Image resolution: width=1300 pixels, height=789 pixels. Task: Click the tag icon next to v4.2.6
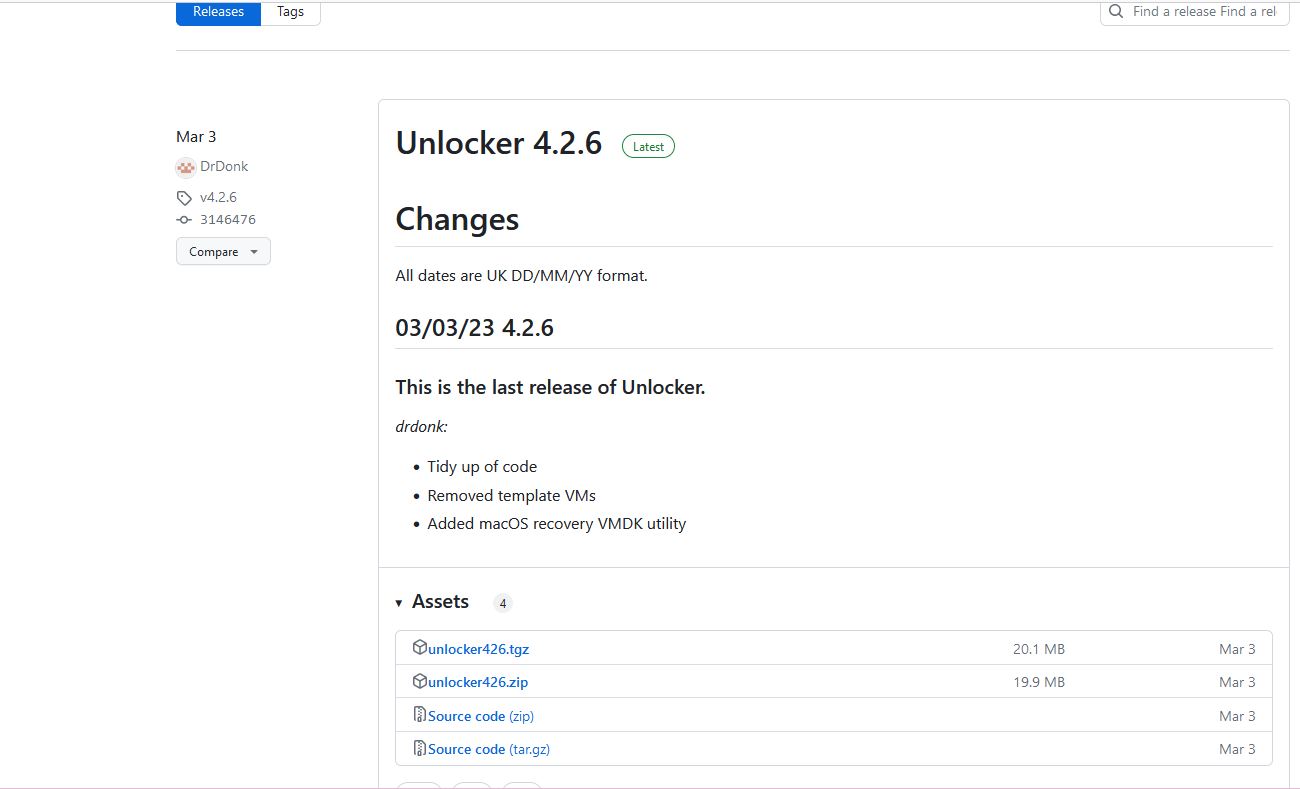[x=184, y=198]
